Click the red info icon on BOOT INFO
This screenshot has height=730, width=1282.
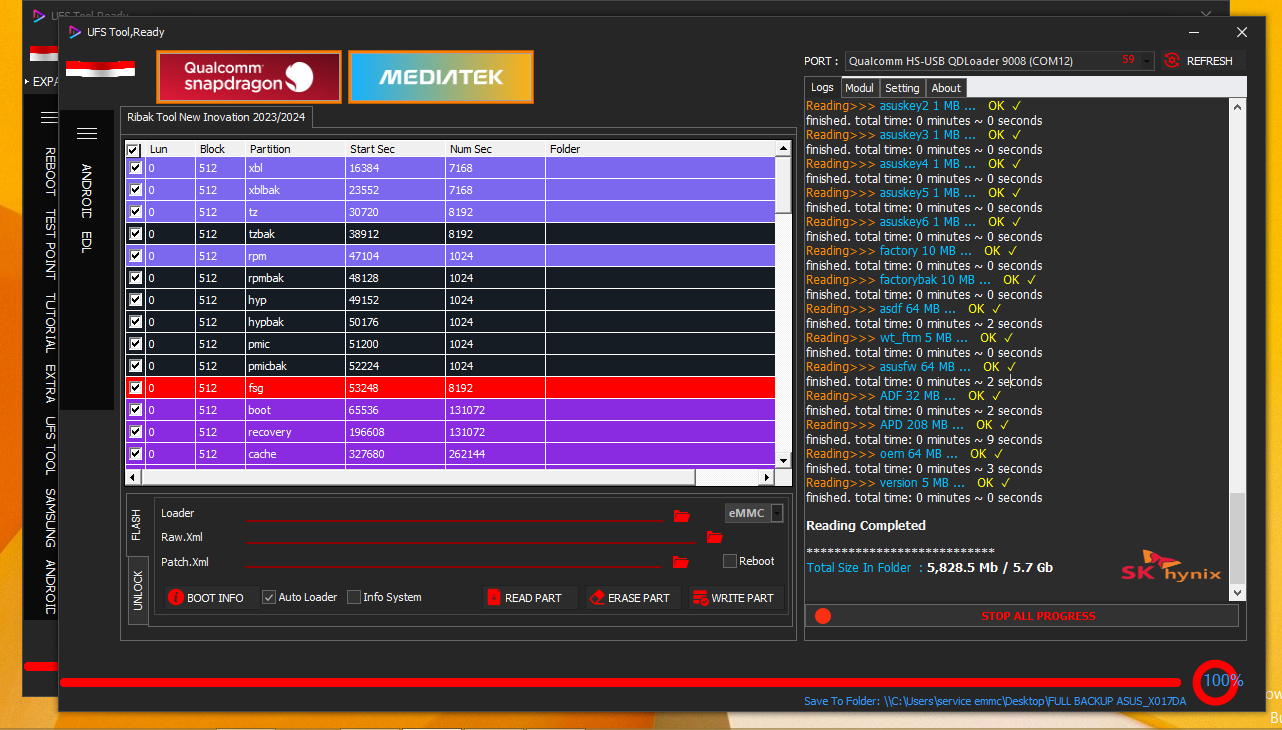176,598
